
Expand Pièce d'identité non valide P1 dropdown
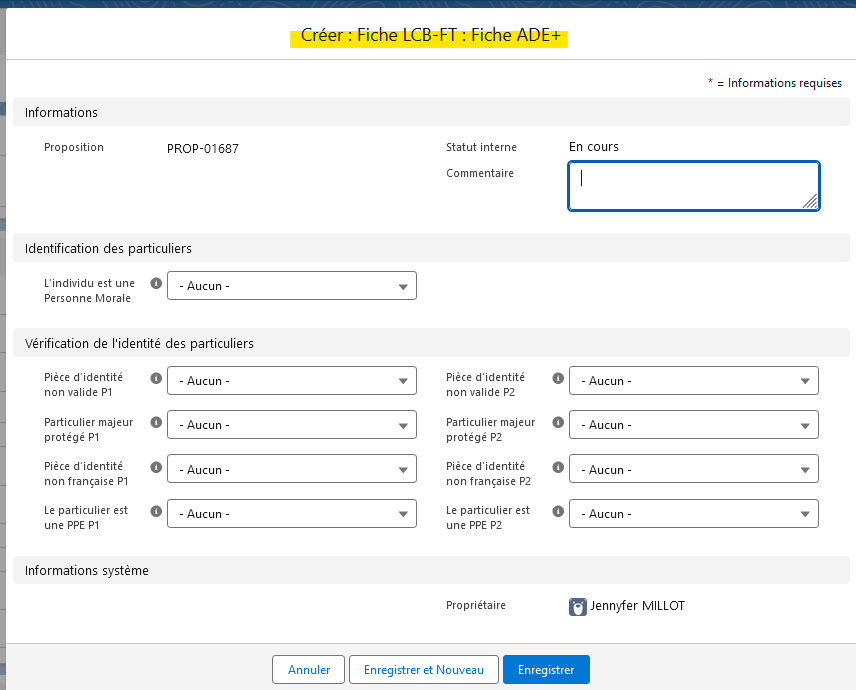click(291, 381)
